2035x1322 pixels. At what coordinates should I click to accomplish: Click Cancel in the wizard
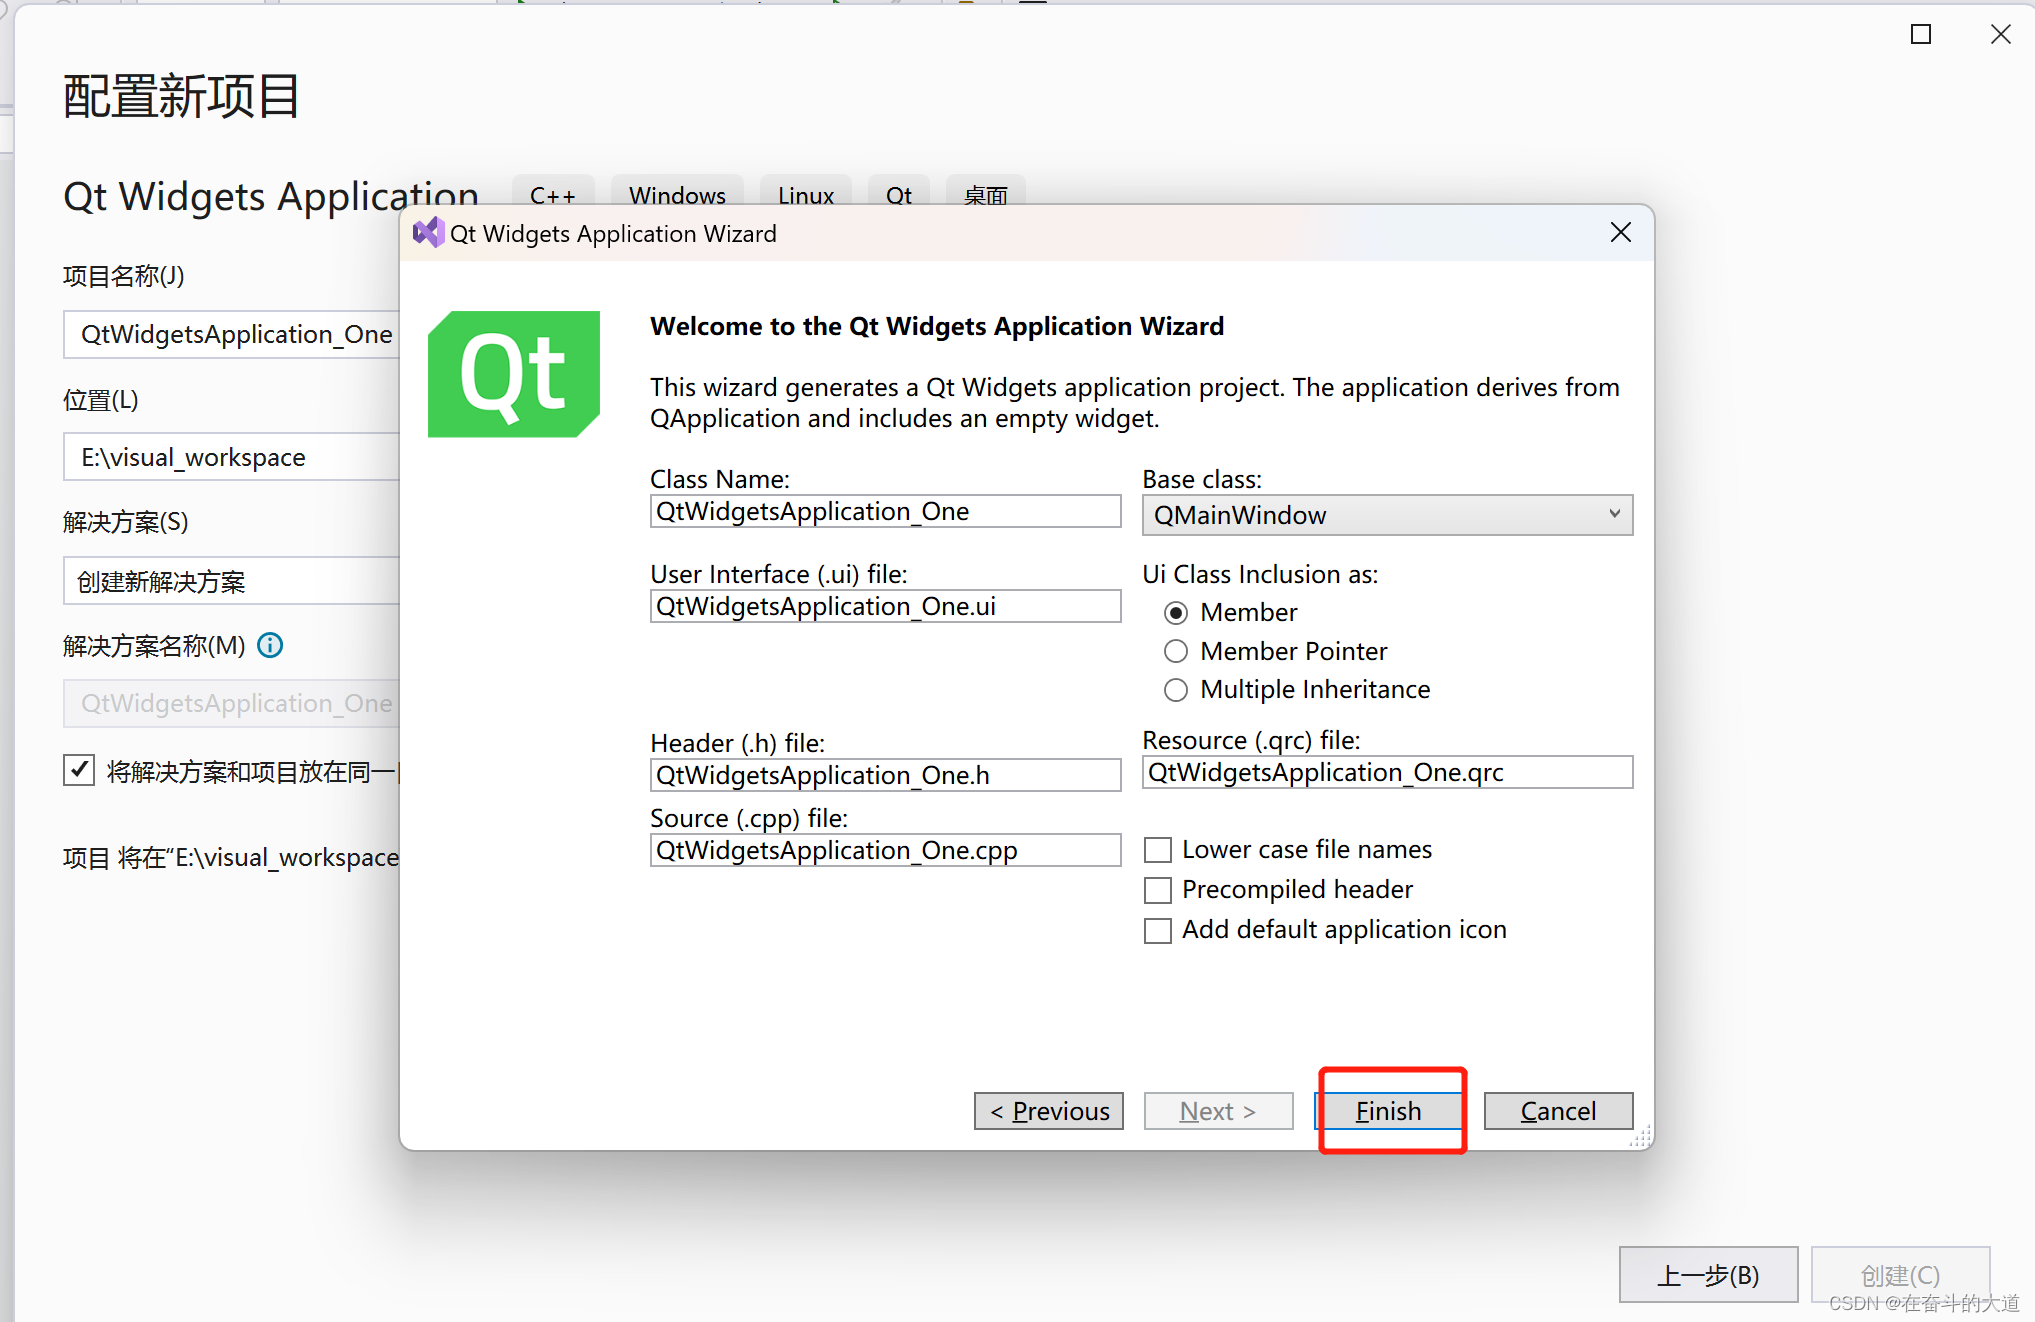(1557, 1111)
